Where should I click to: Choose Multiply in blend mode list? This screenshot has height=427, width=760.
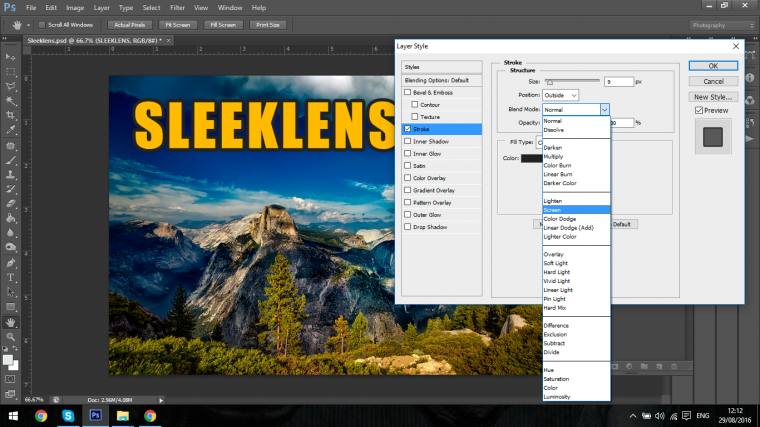point(553,157)
